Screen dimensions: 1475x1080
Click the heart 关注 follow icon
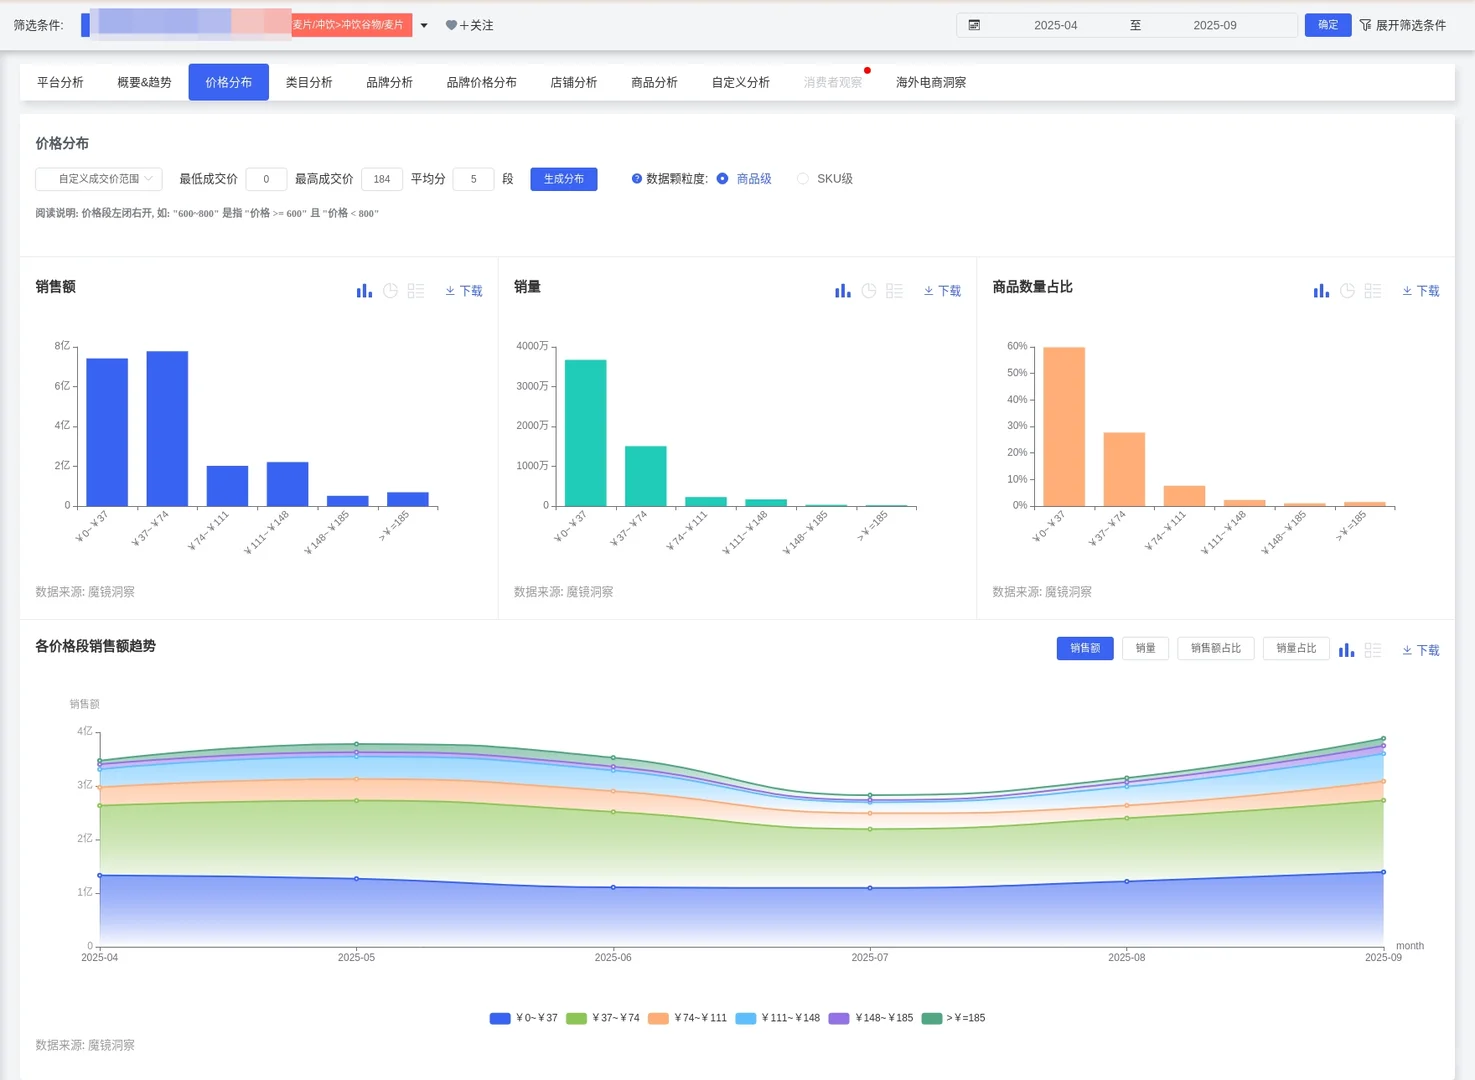[x=451, y=25]
